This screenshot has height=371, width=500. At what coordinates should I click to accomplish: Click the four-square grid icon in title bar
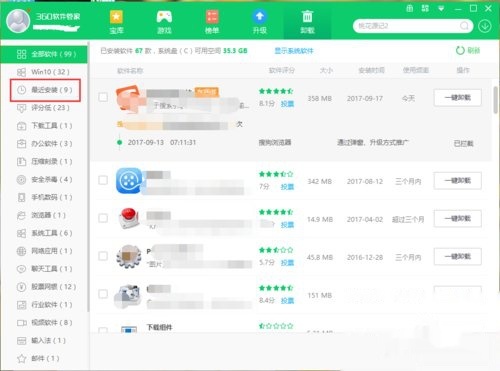[425, 8]
